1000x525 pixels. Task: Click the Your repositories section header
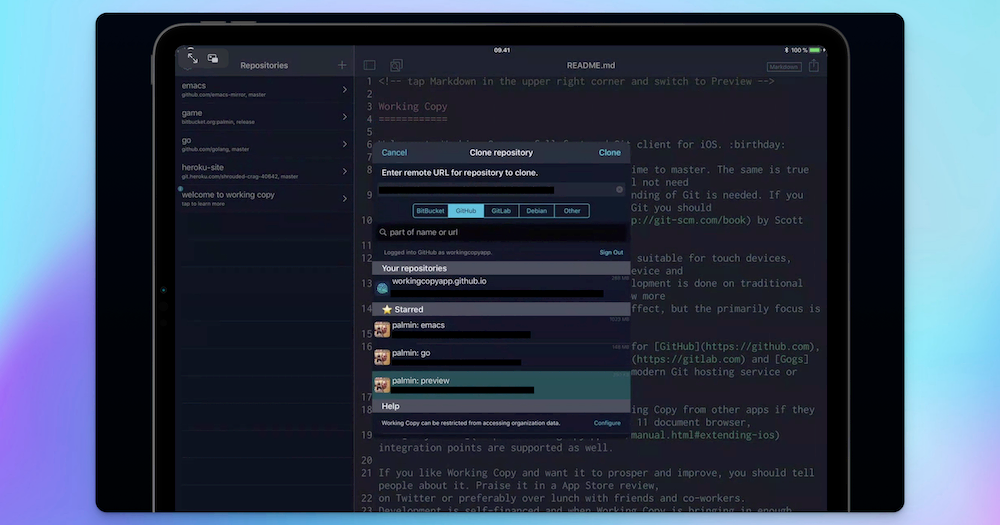pos(501,268)
